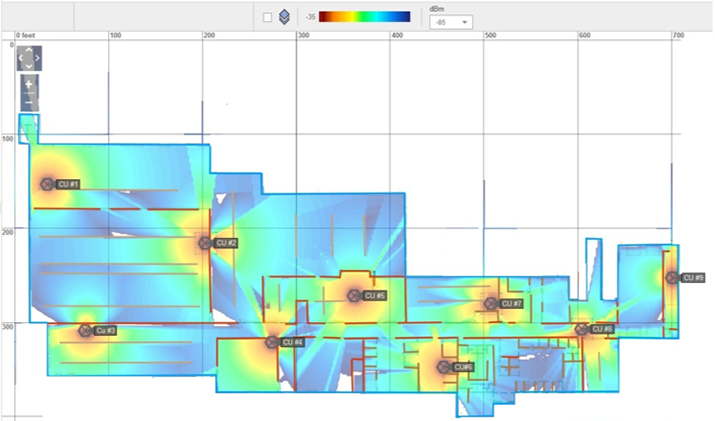Pan the map left with the arrow

[20, 58]
